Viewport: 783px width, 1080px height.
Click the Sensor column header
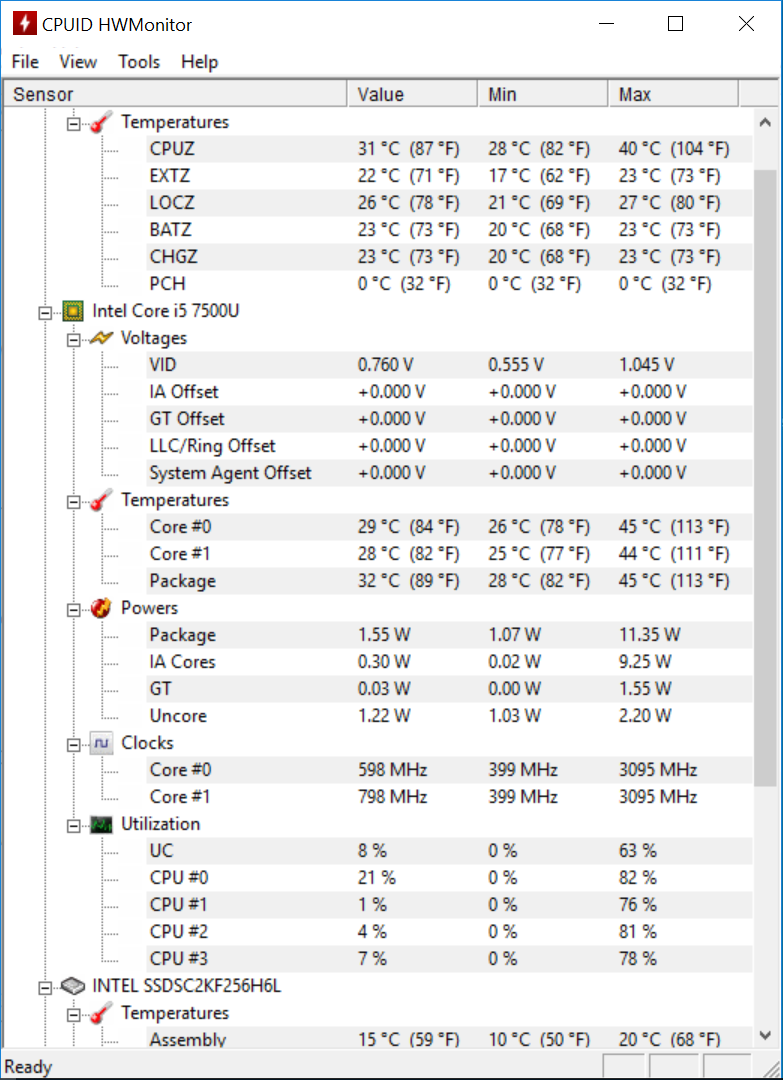pos(175,94)
